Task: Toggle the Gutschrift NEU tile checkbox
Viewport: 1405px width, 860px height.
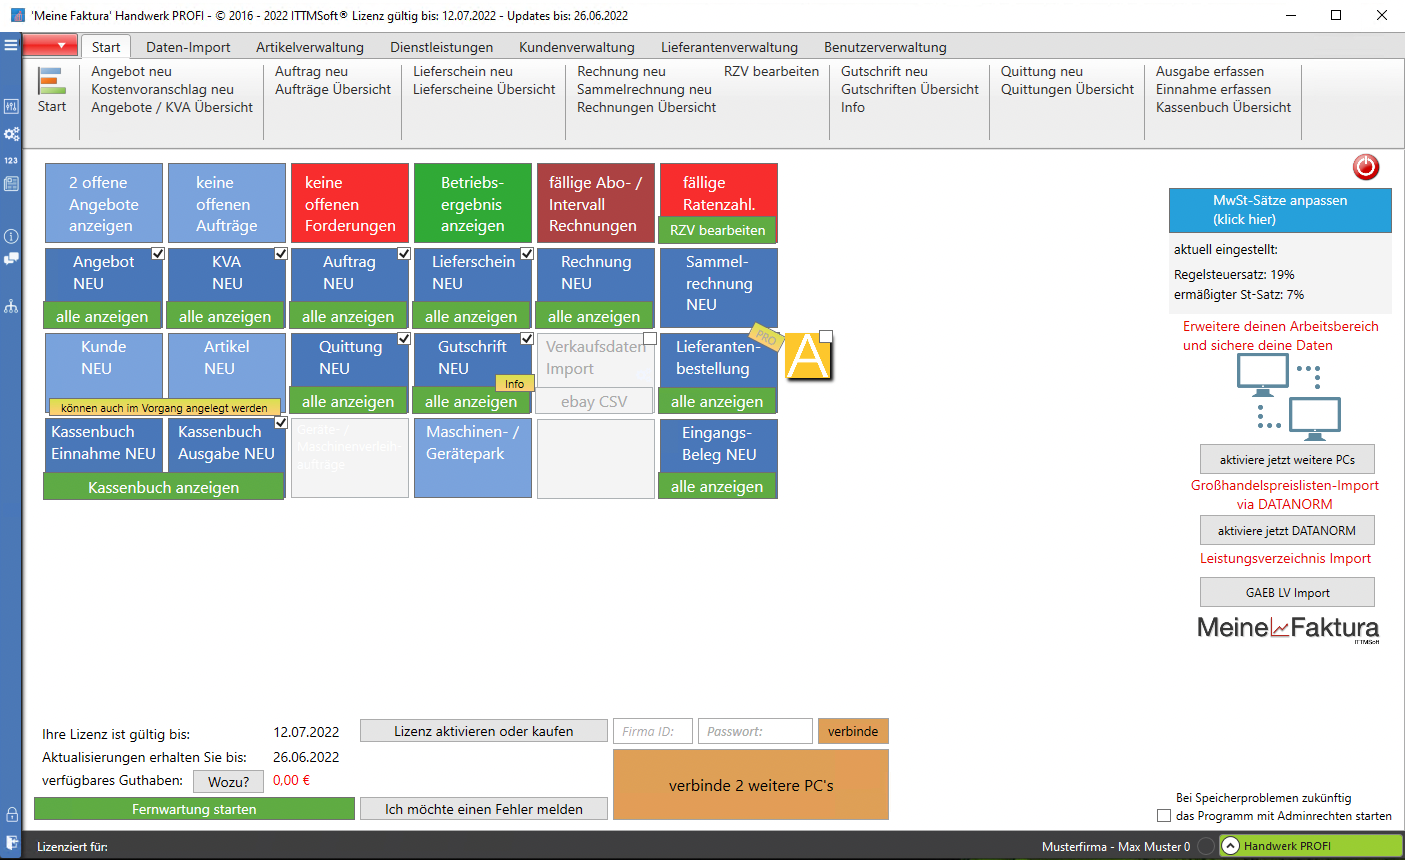Action: [x=527, y=338]
